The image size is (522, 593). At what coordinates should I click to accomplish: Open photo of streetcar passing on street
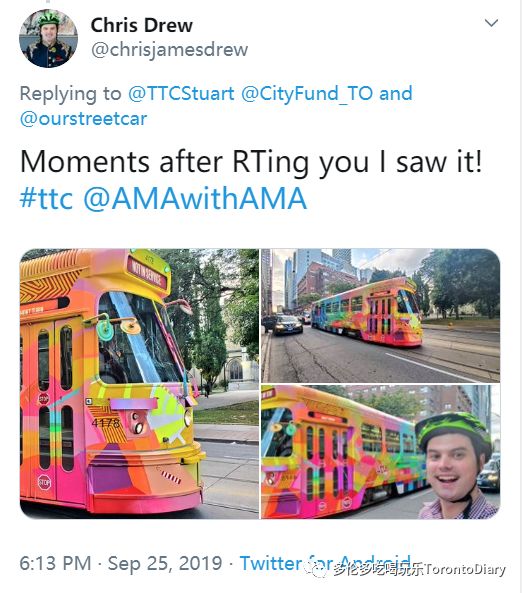(x=381, y=315)
